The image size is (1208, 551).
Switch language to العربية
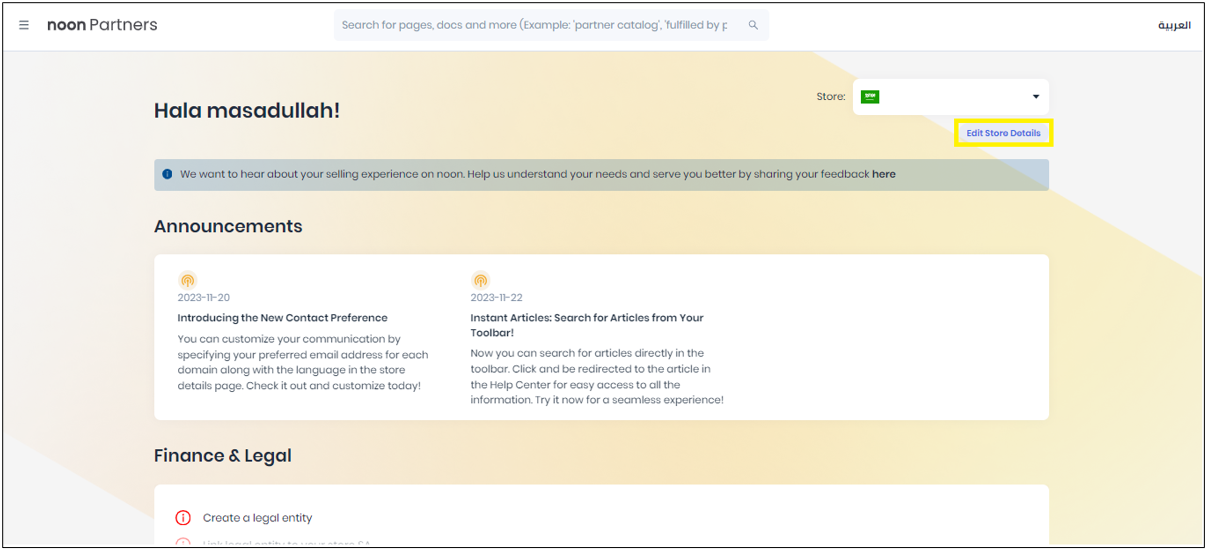point(1174,25)
